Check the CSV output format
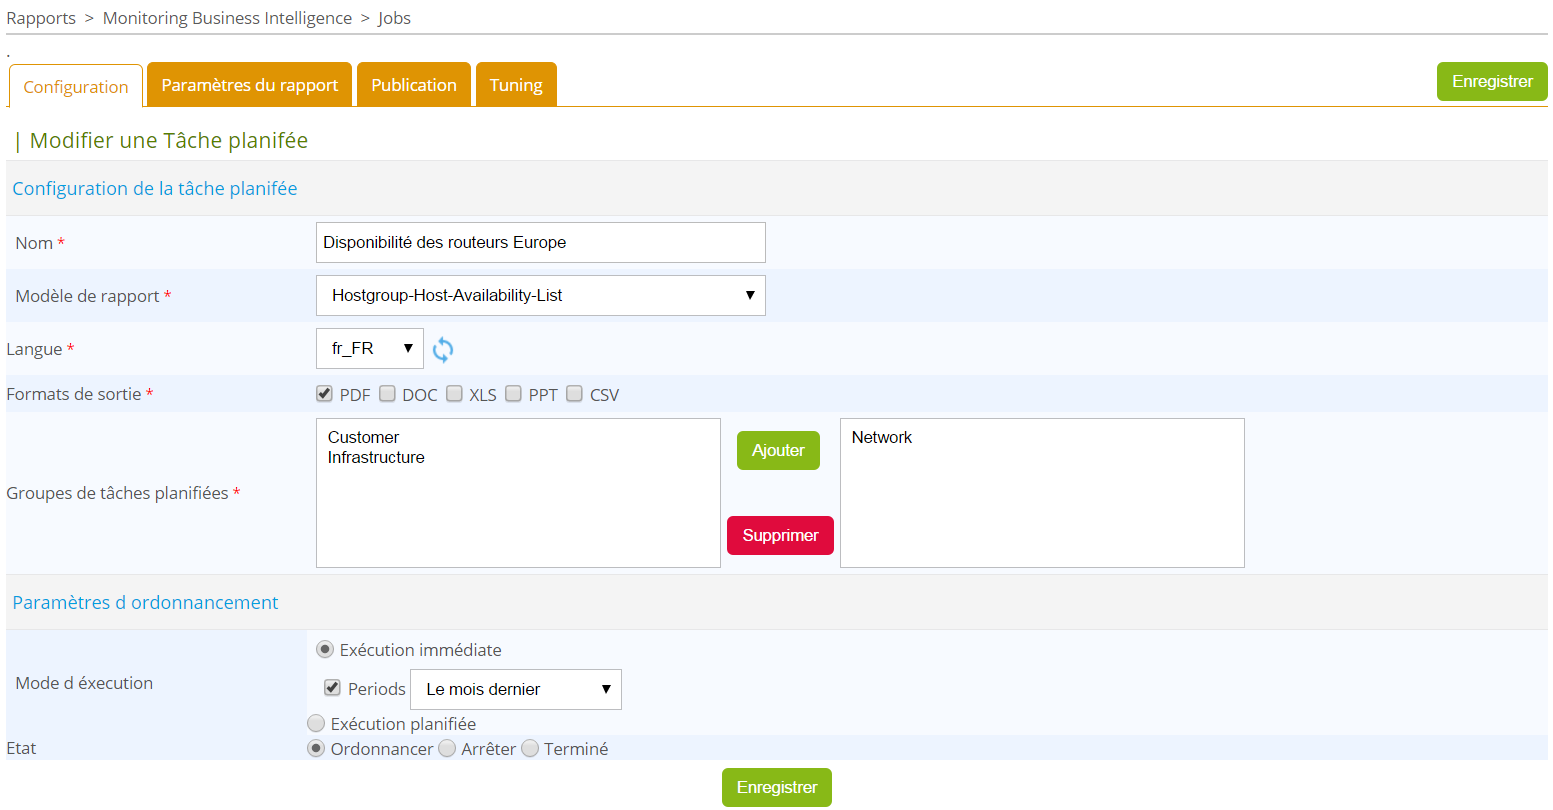Screen dimensions: 1553x810 [575, 394]
